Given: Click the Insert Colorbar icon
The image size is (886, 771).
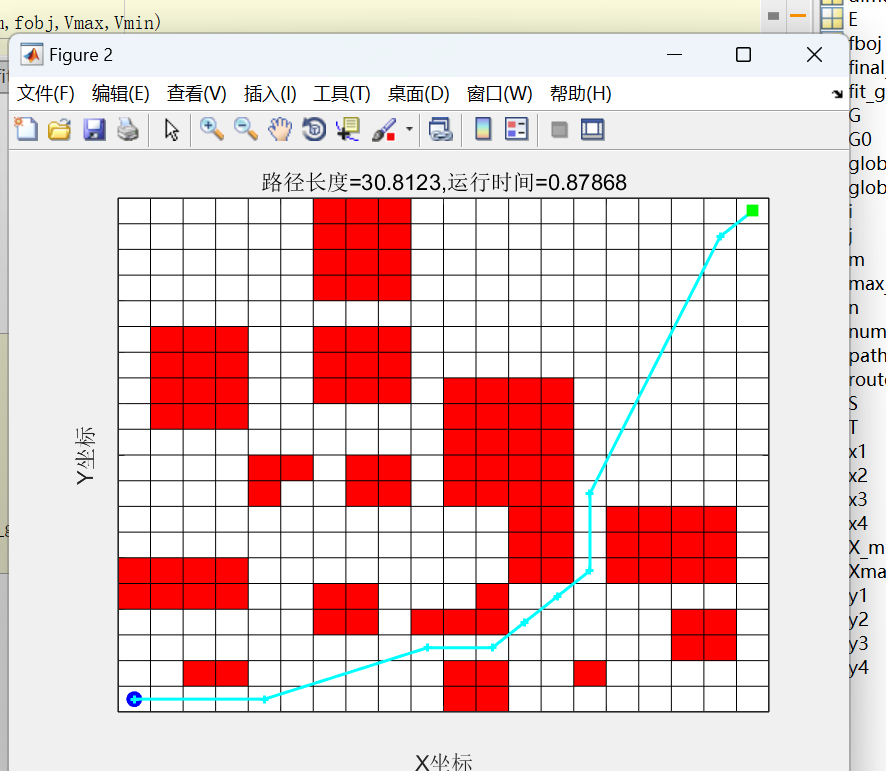Looking at the screenshot, I should click(x=483, y=129).
